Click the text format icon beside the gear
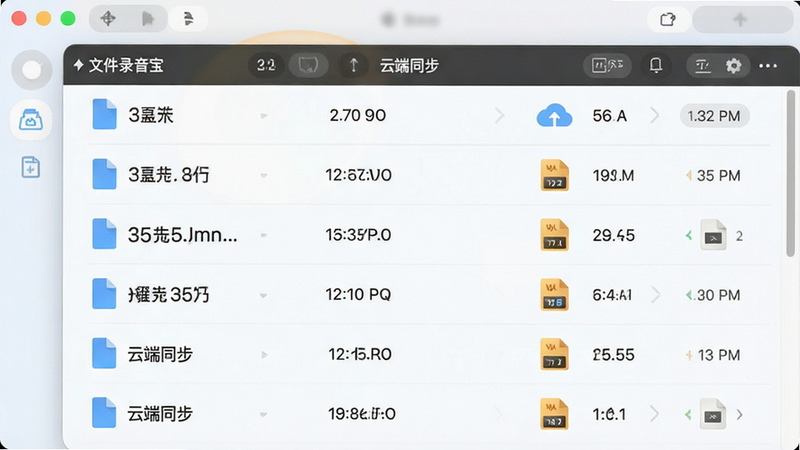This screenshot has width=800, height=450. click(x=703, y=66)
